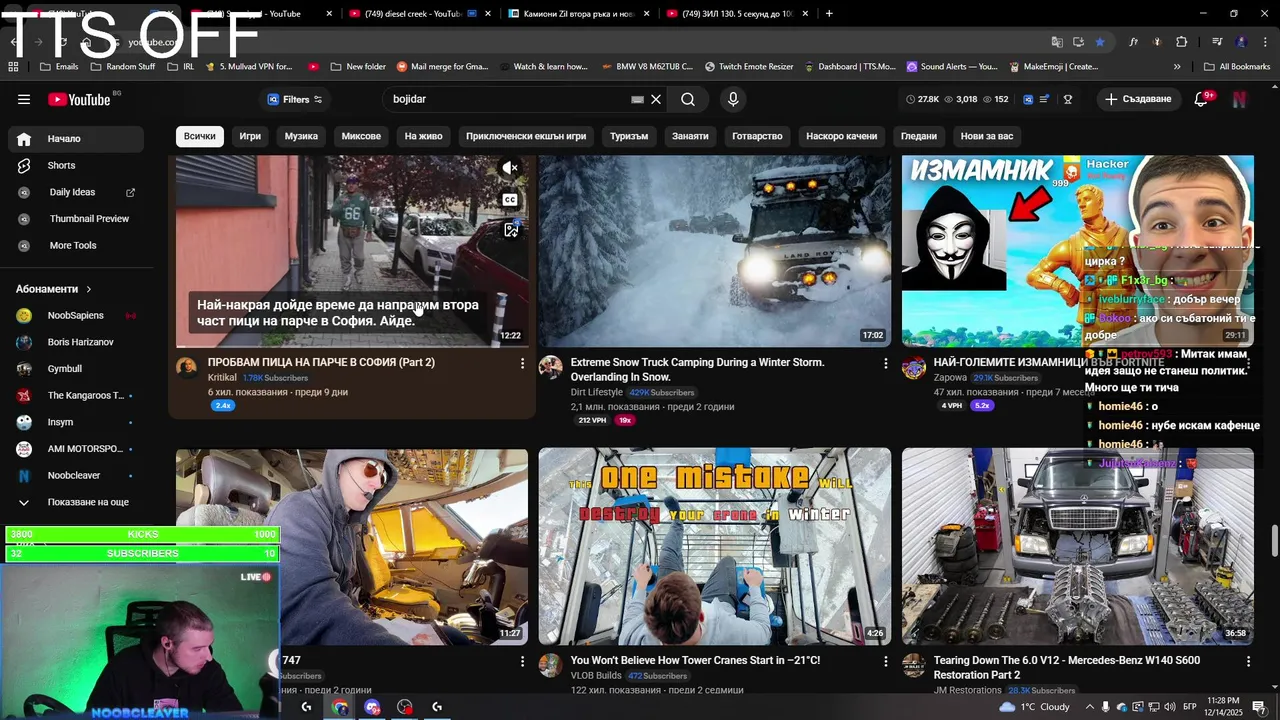The height and width of the screenshot is (720, 1280).
Task: Open Daily Ideas in the sidebar
Action: [x=75, y=192]
